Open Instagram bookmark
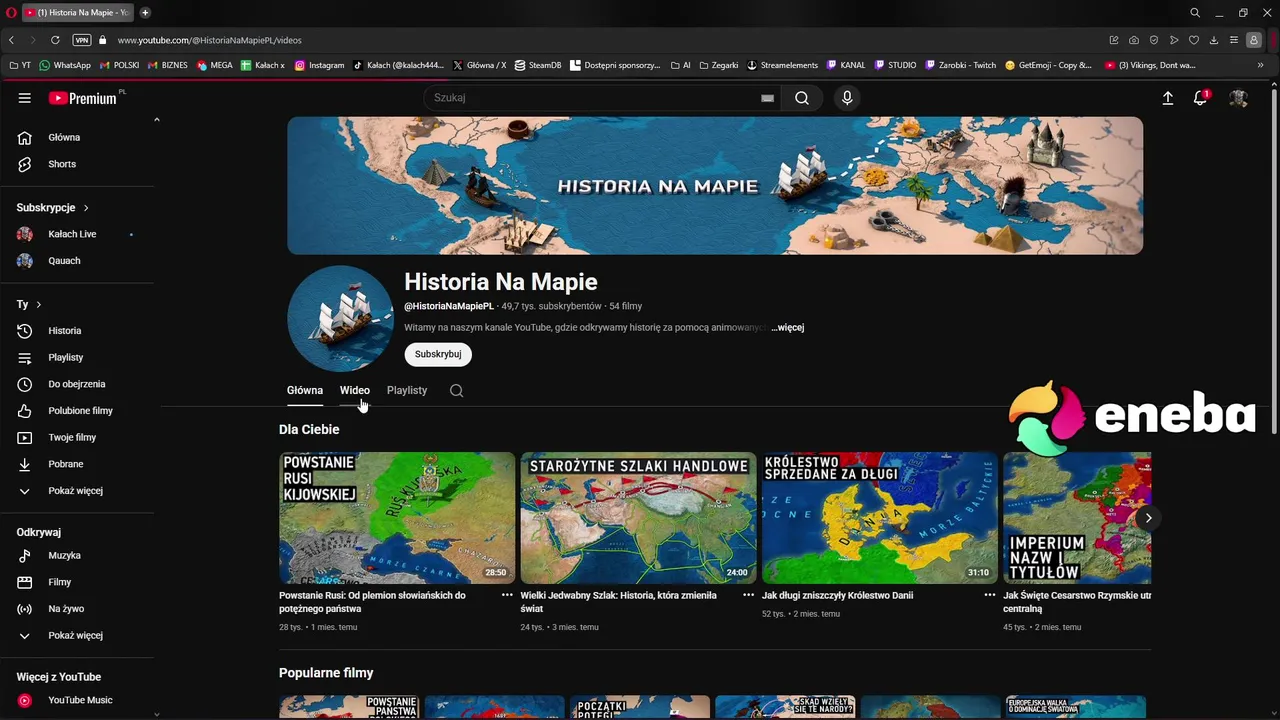Viewport: 1280px width, 720px height. (320, 65)
